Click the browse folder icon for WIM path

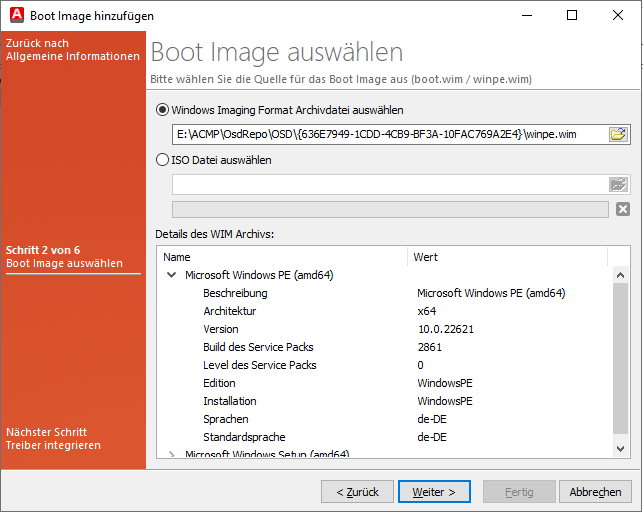(x=618, y=134)
